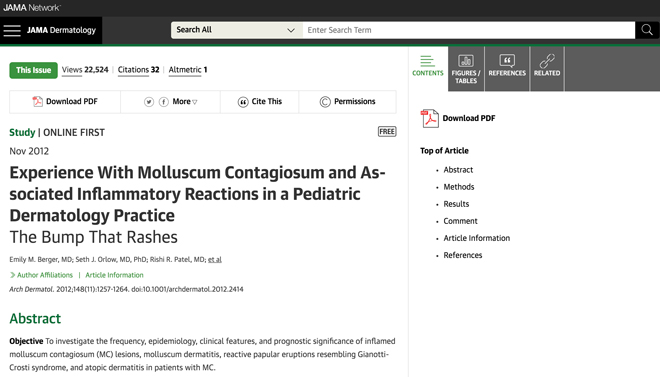Jump to Top of Article
The height and width of the screenshot is (377, 660).
[x=444, y=151]
